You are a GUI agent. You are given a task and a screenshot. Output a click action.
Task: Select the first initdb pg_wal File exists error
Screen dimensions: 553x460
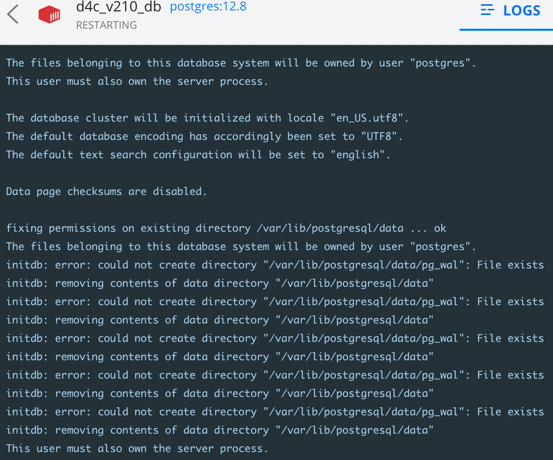[x=275, y=265]
